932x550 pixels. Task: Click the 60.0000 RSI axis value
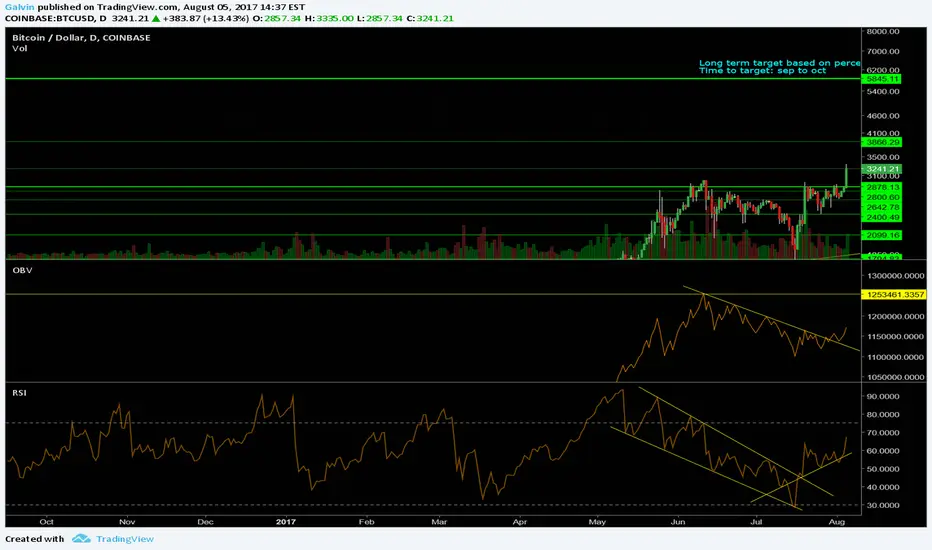pyautogui.click(x=883, y=451)
